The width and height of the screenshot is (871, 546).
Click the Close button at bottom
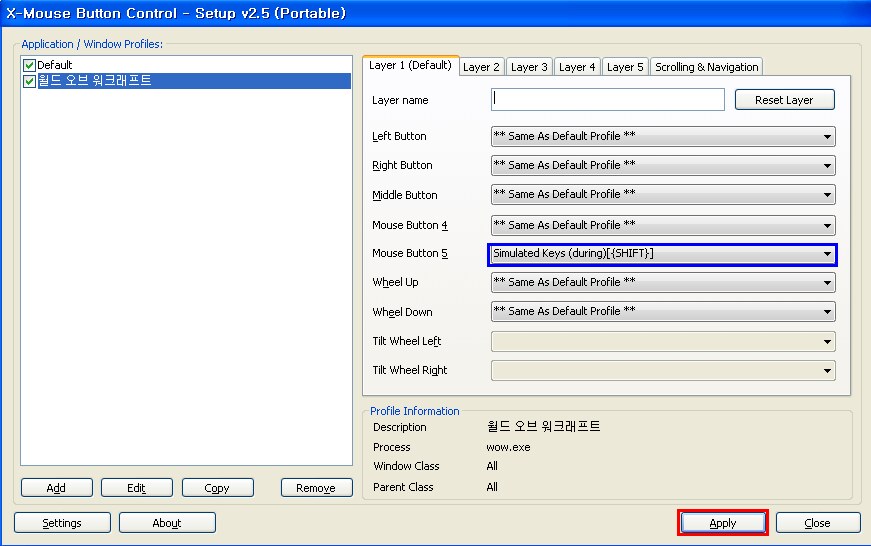point(818,523)
